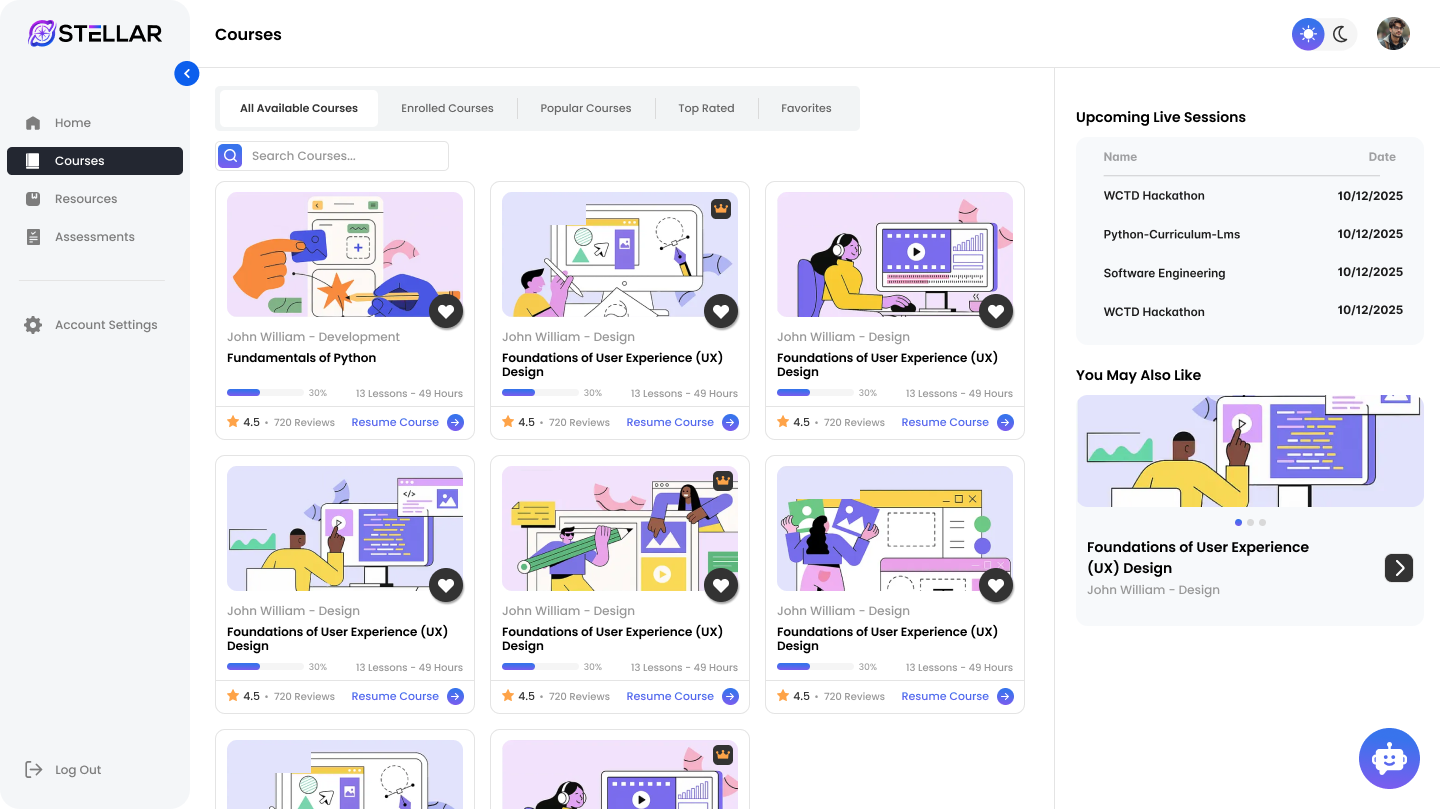
Task: Switch to dark mode moon toggle
Action: pos(1341,34)
